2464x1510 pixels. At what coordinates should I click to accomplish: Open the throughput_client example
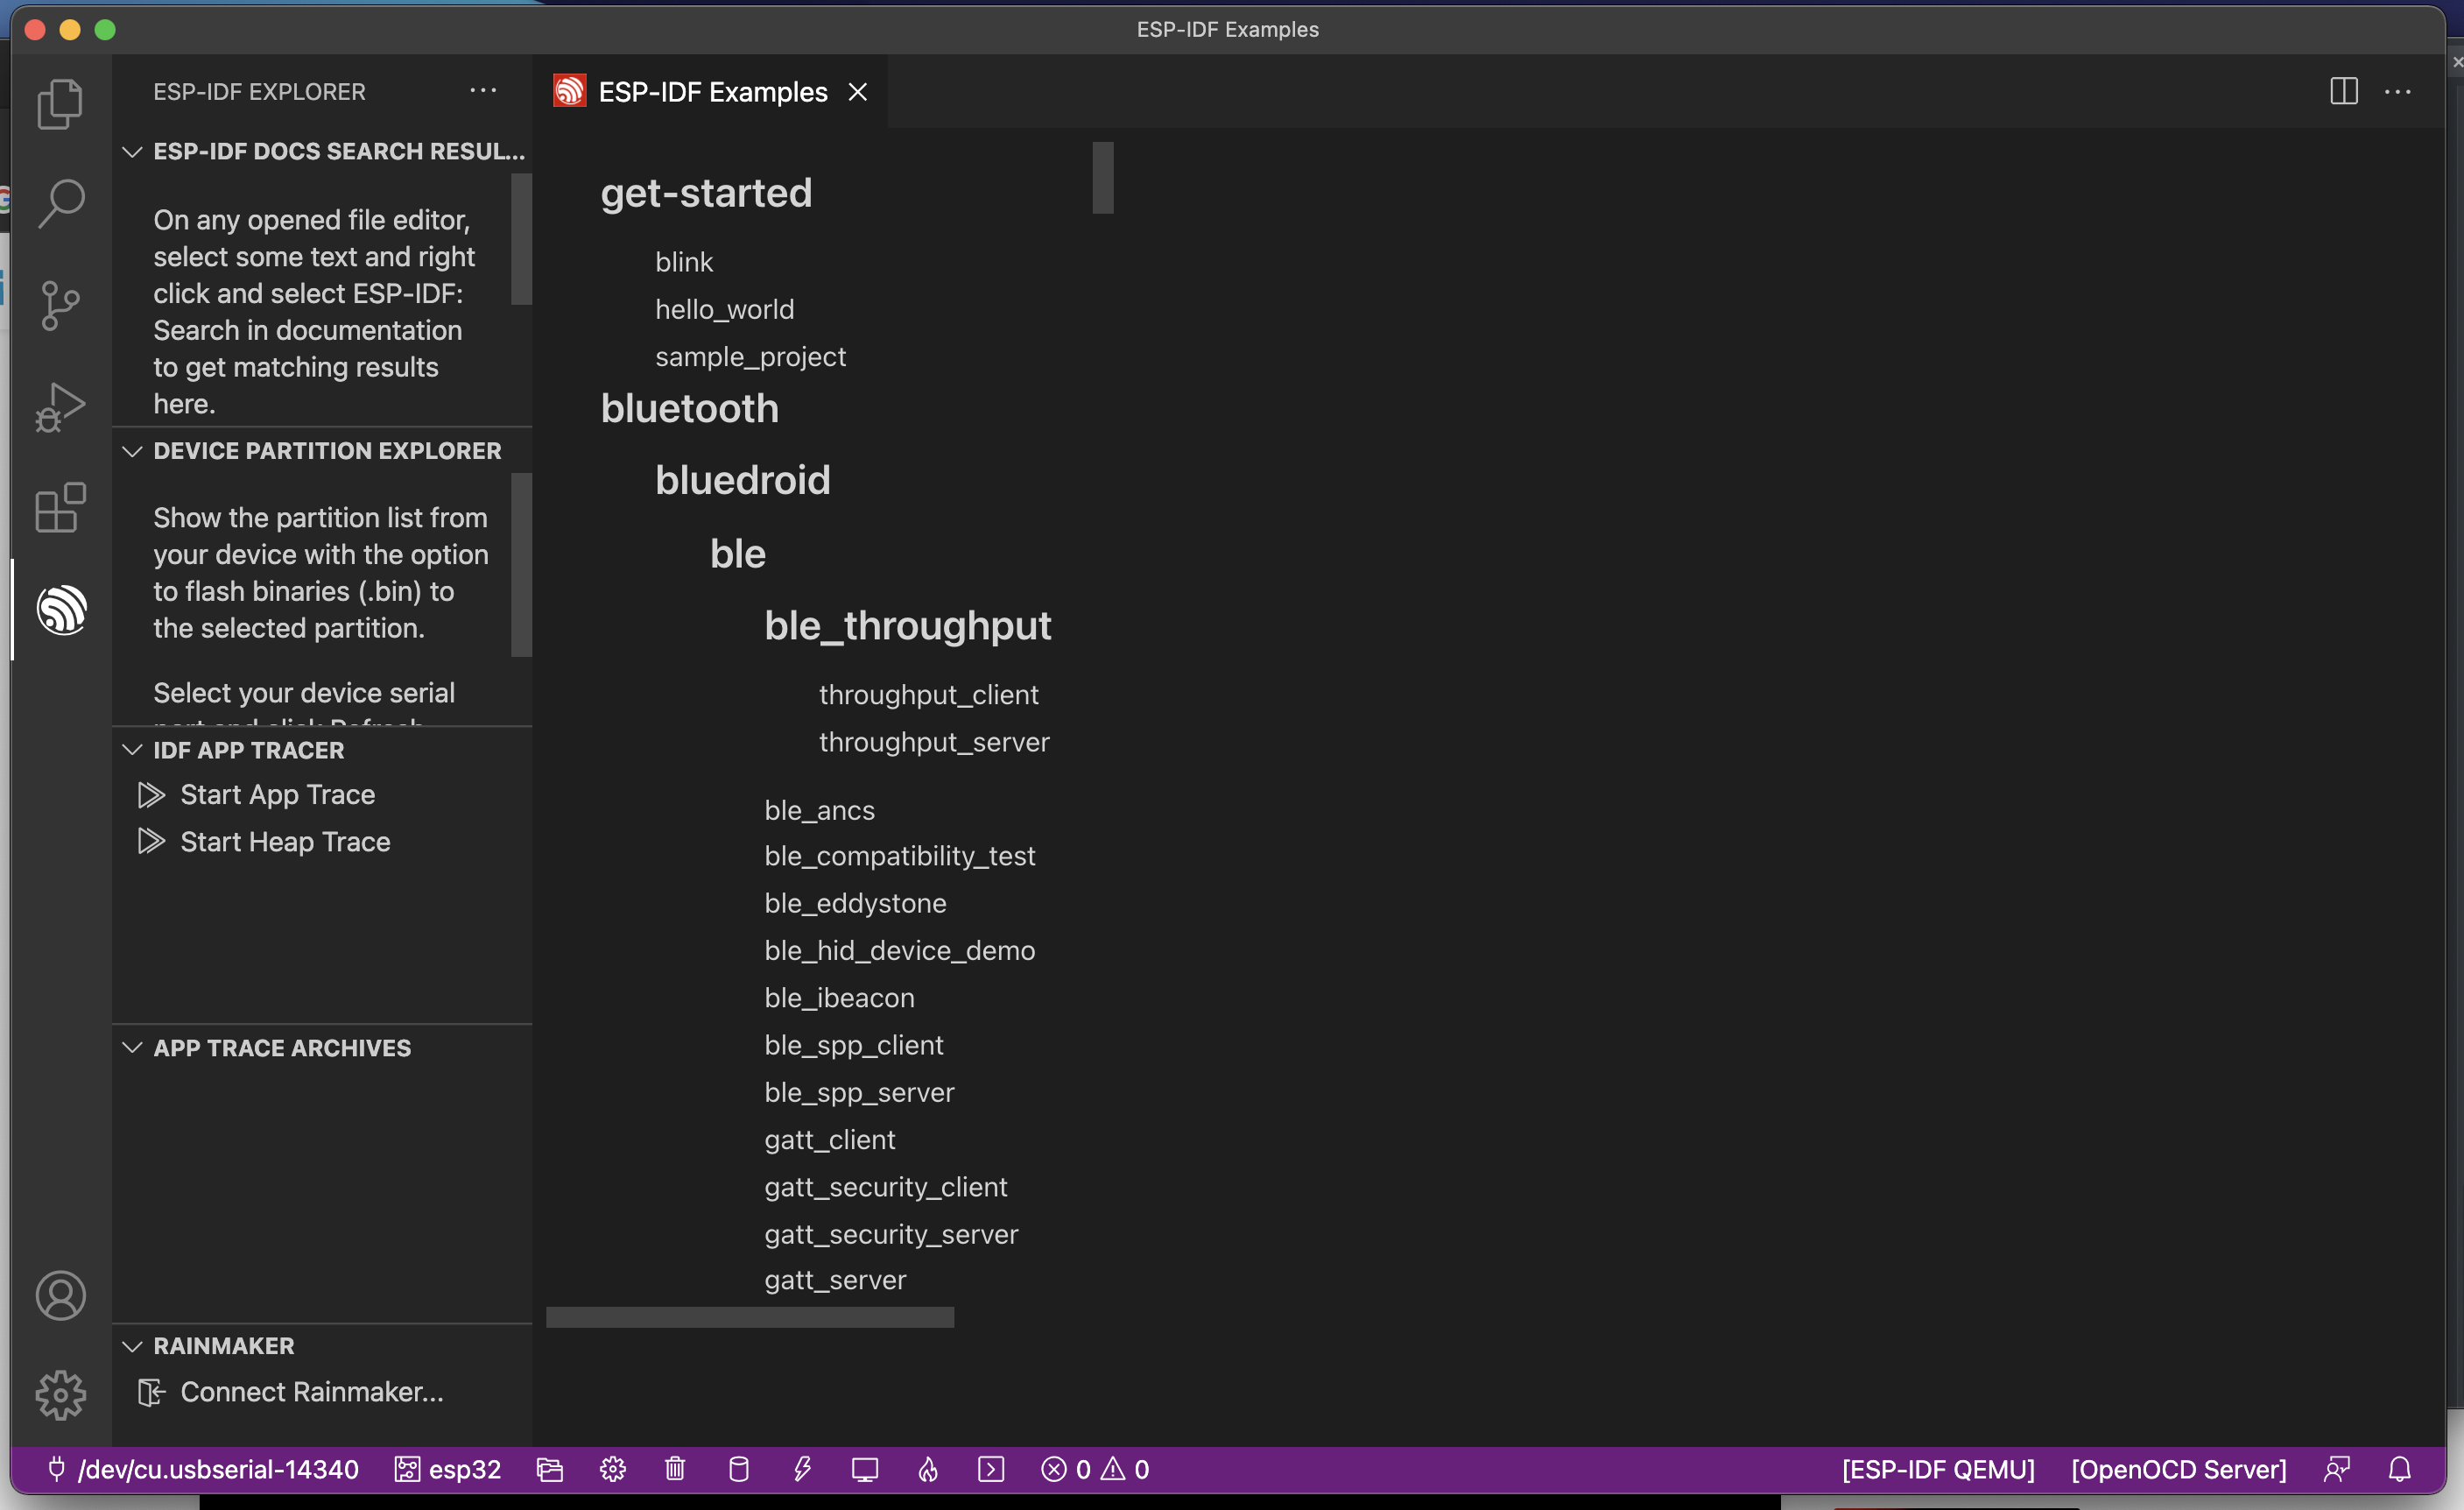coord(929,695)
